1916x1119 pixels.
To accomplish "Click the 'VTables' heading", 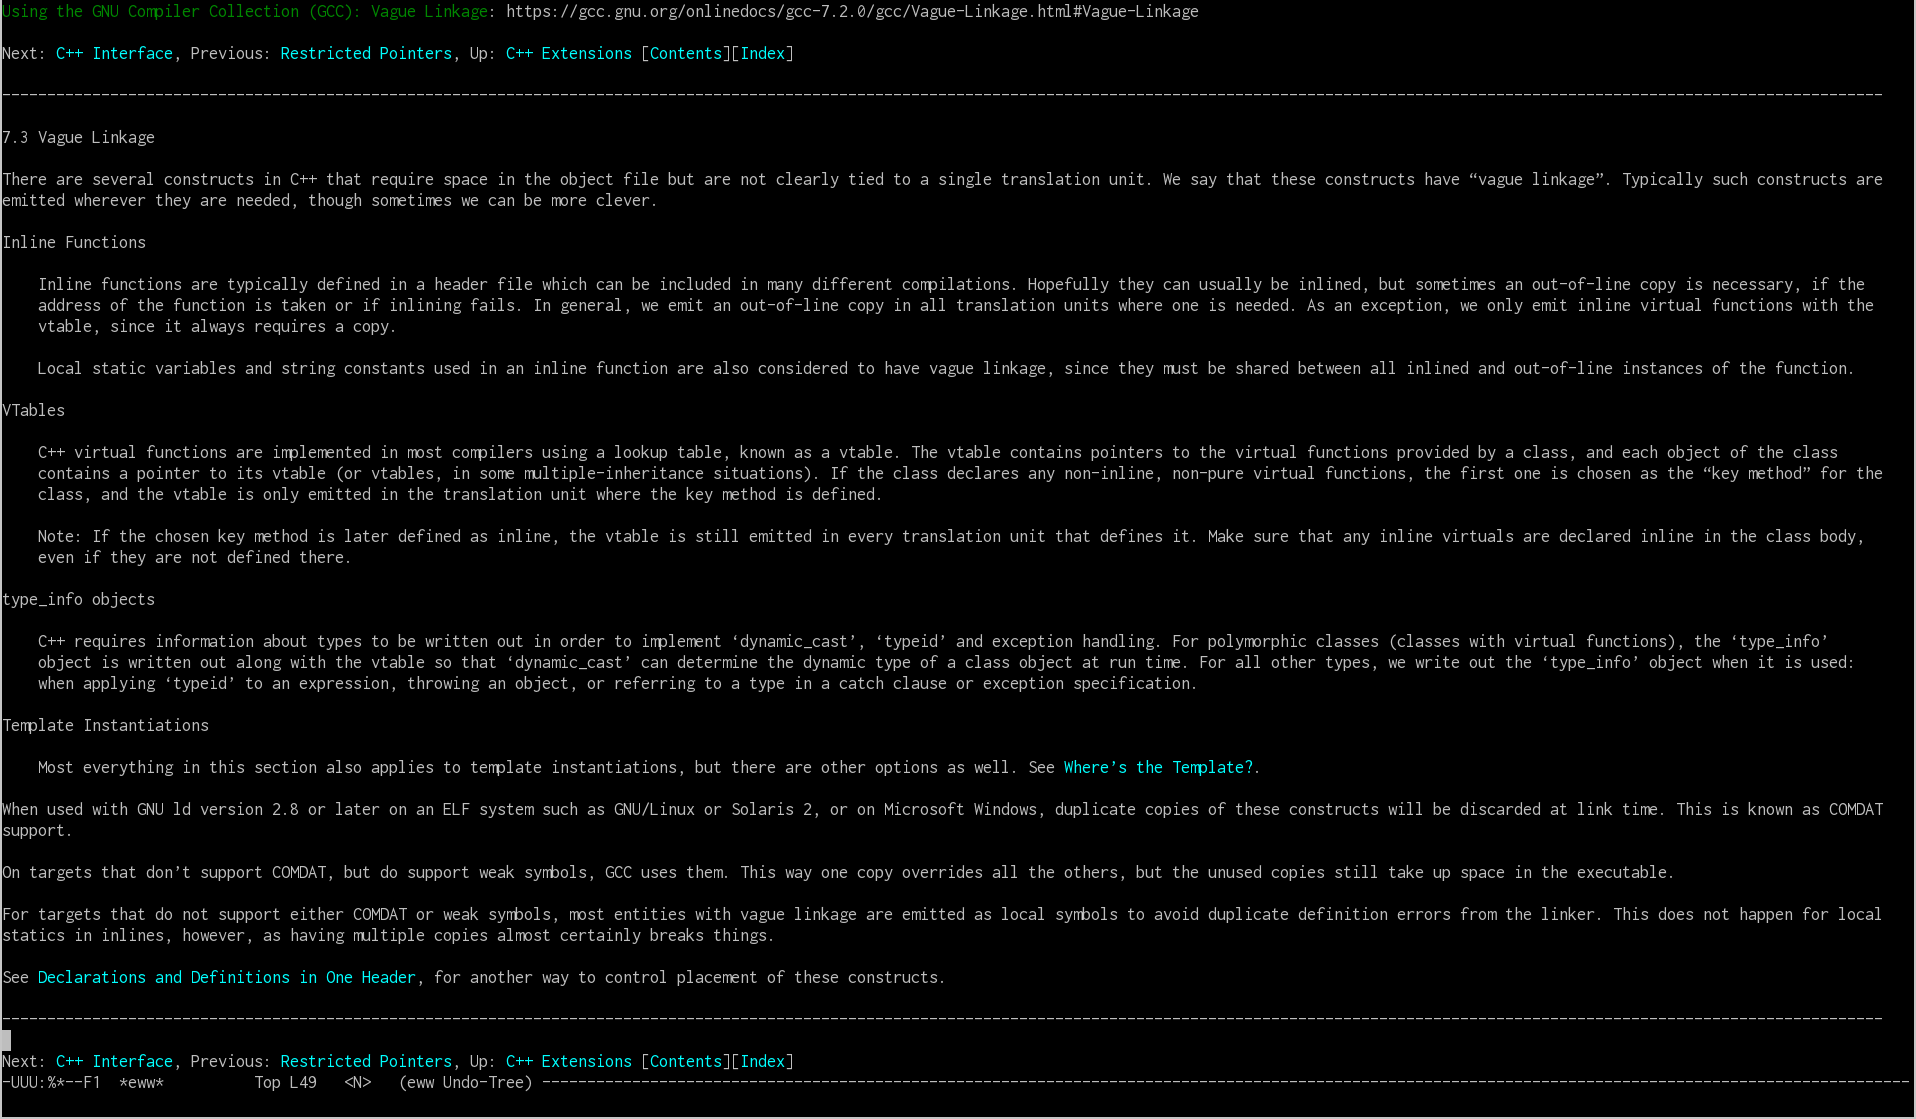I will click(x=34, y=410).
